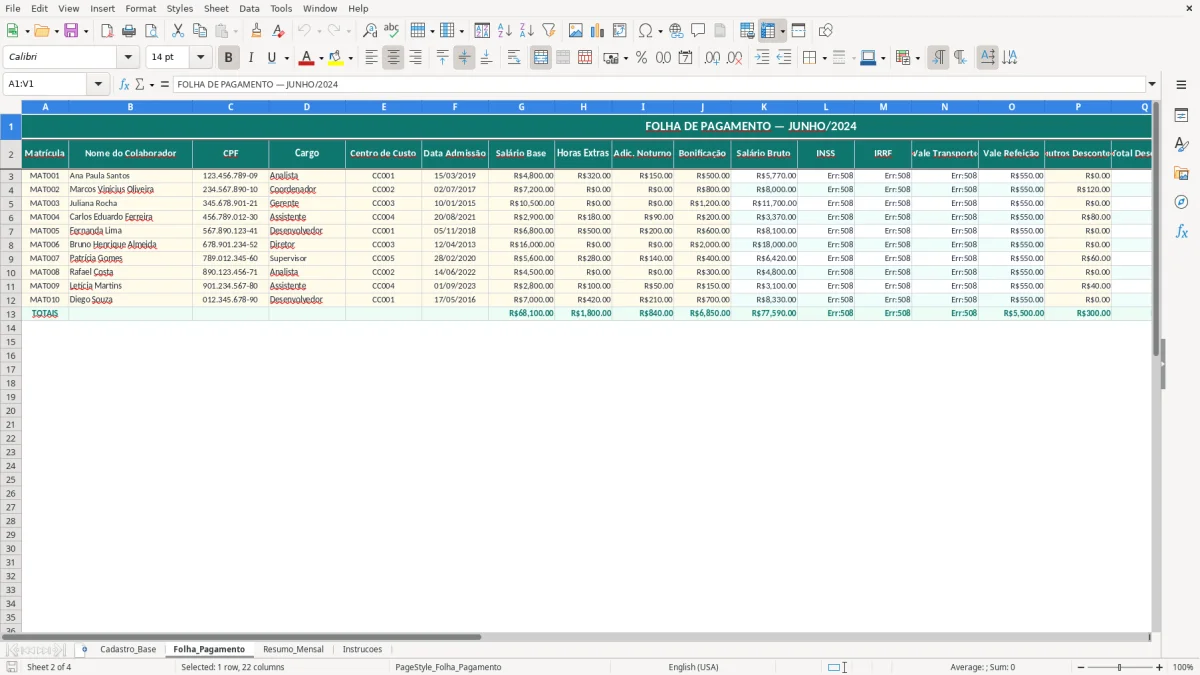
Task: Open the Select Function sigma dropdown
Action: click(x=152, y=84)
